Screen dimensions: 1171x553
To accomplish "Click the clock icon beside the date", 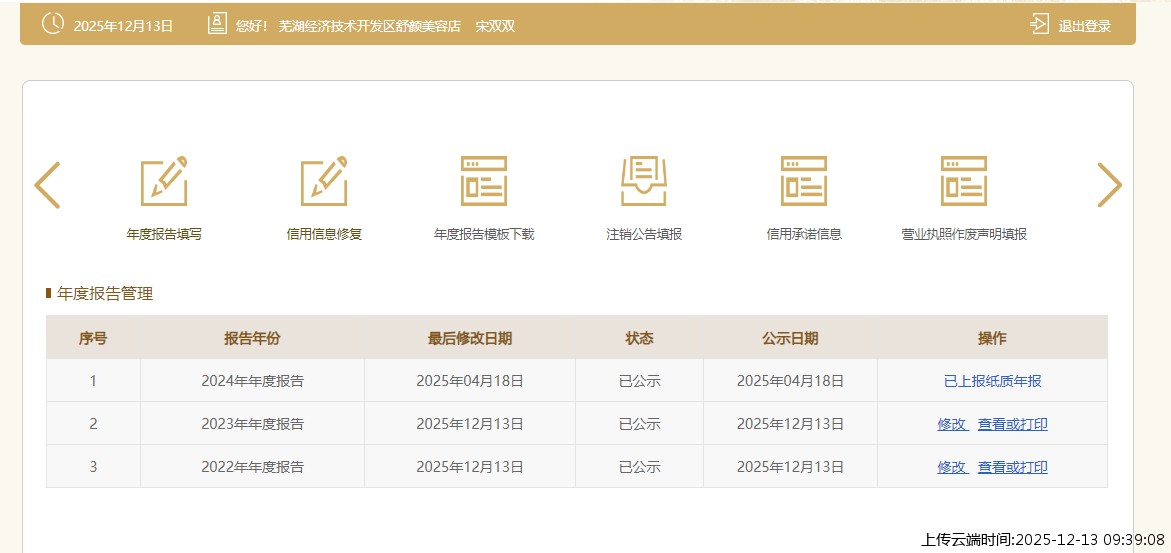I will (53, 25).
